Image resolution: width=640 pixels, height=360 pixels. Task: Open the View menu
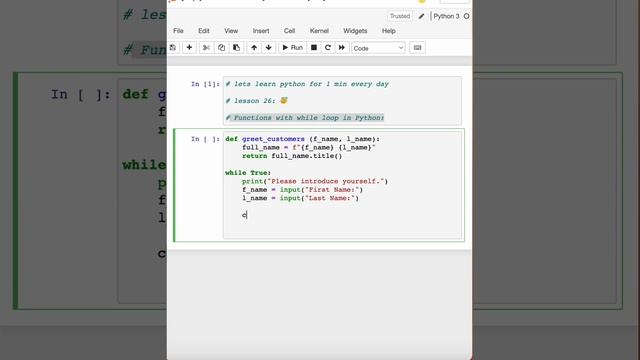point(231,31)
